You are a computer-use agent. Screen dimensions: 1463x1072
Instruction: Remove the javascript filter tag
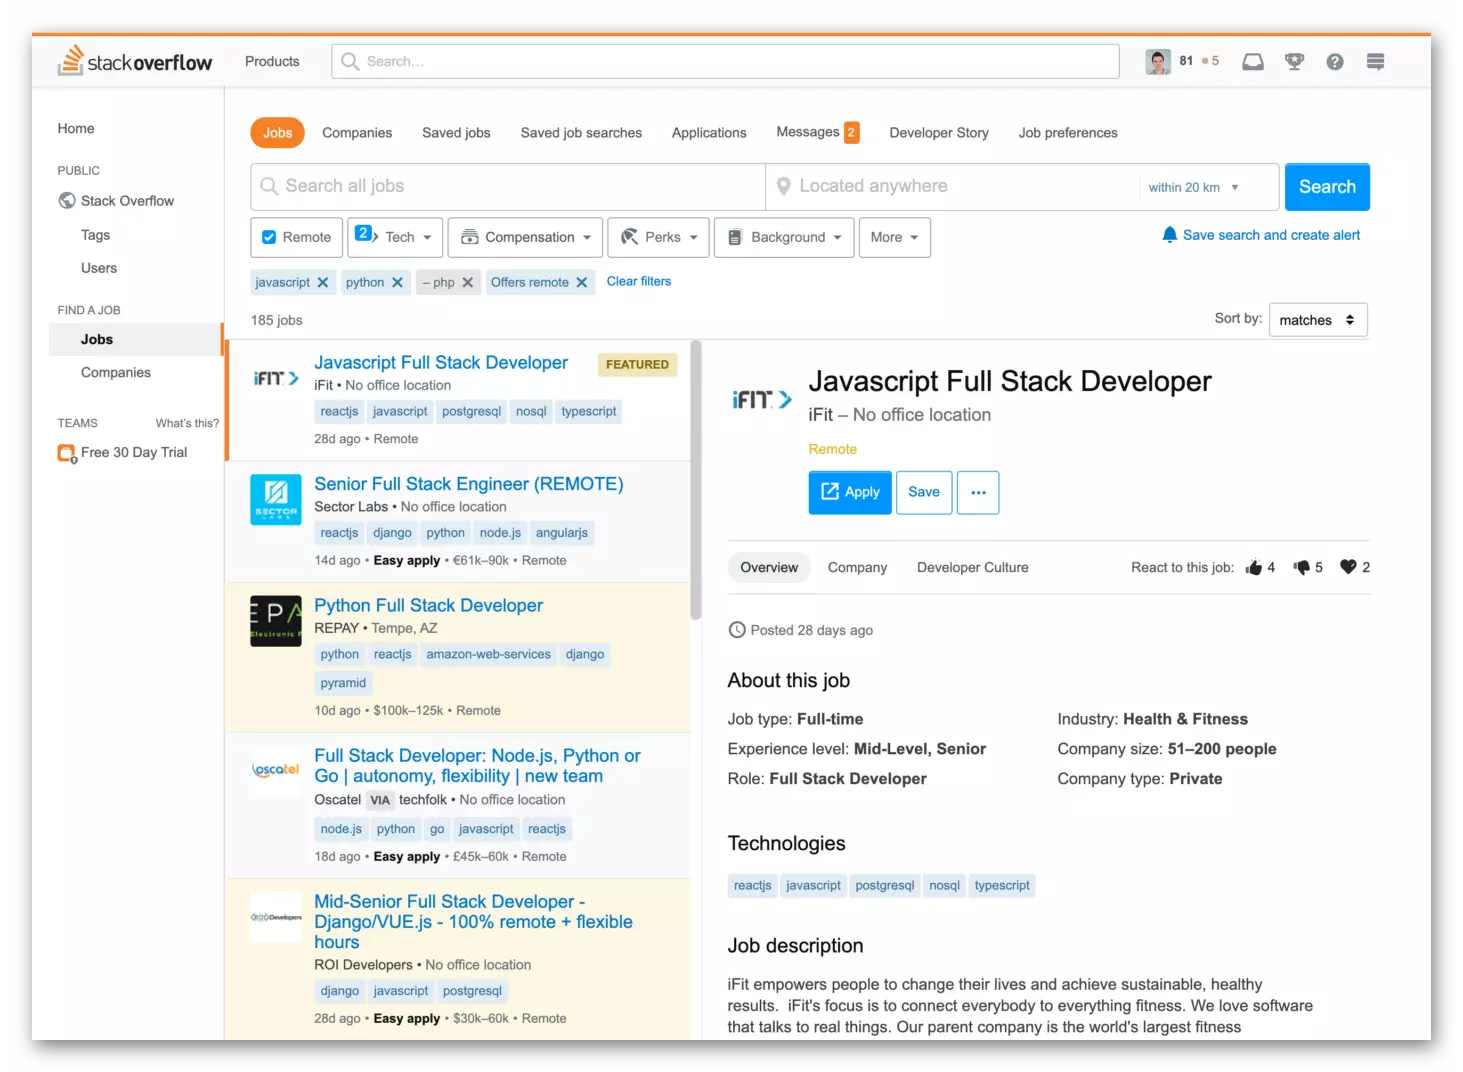(x=323, y=283)
